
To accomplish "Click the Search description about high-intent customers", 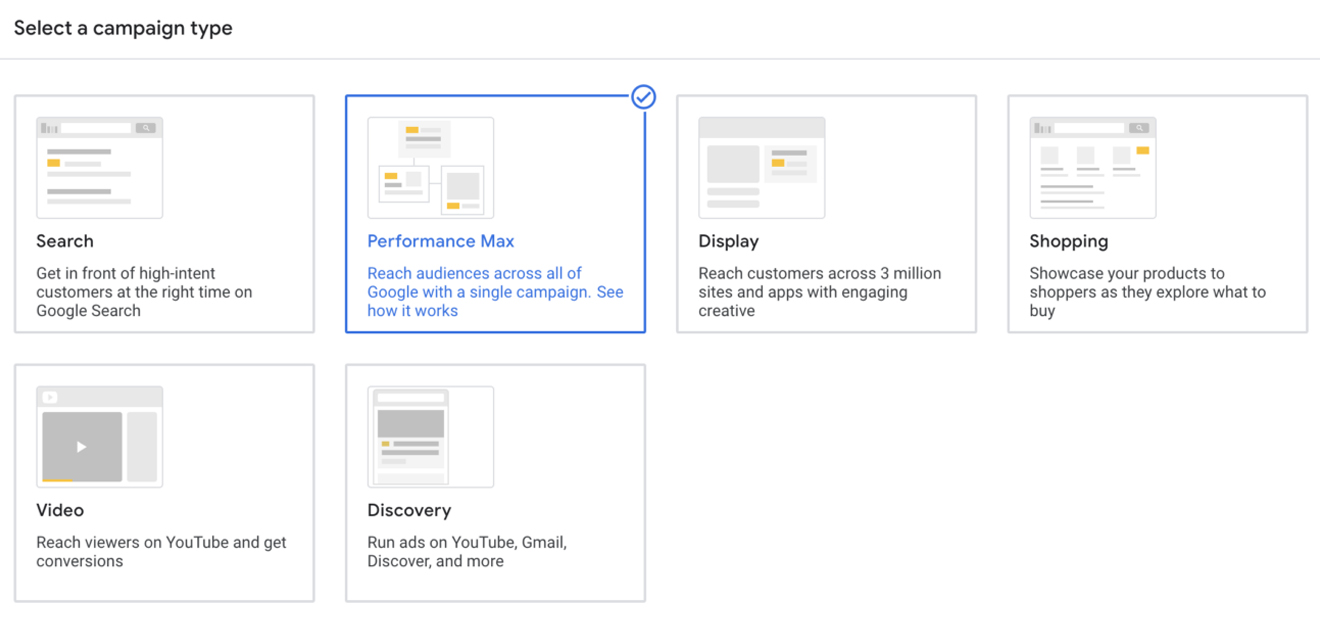I will [144, 292].
